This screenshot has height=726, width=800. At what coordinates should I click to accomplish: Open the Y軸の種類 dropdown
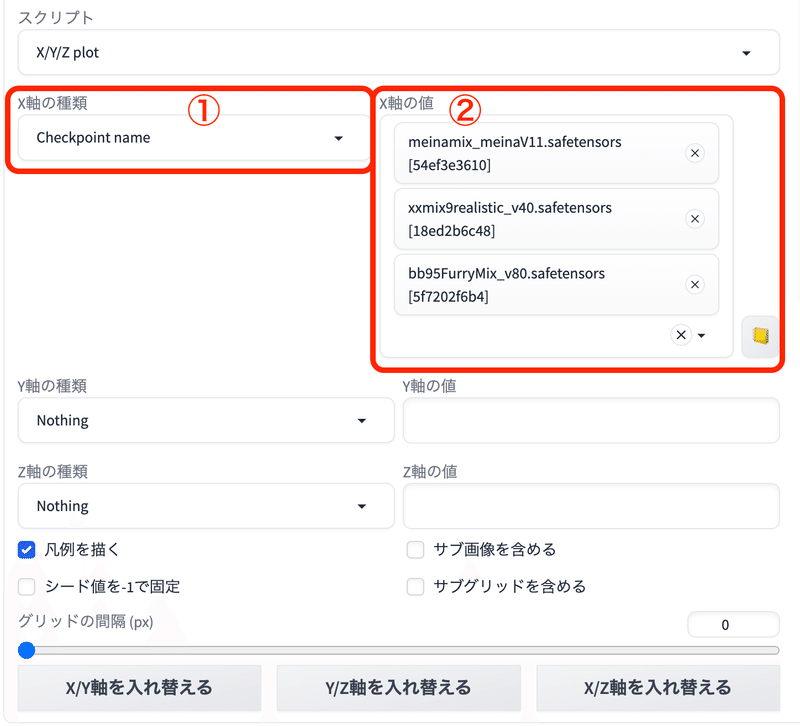[206, 420]
